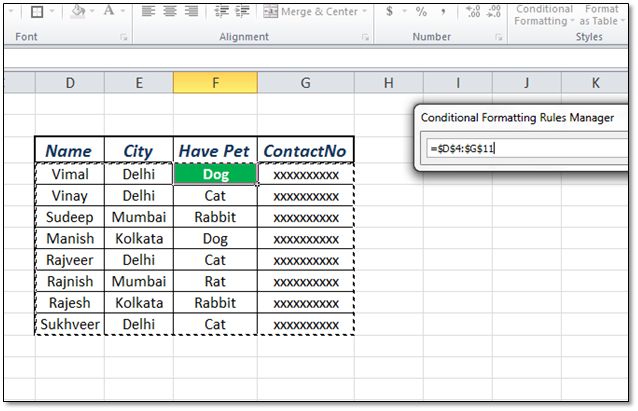The width and height of the screenshot is (638, 411).
Task: Open the Font group dialog launcher
Action: click(x=124, y=37)
